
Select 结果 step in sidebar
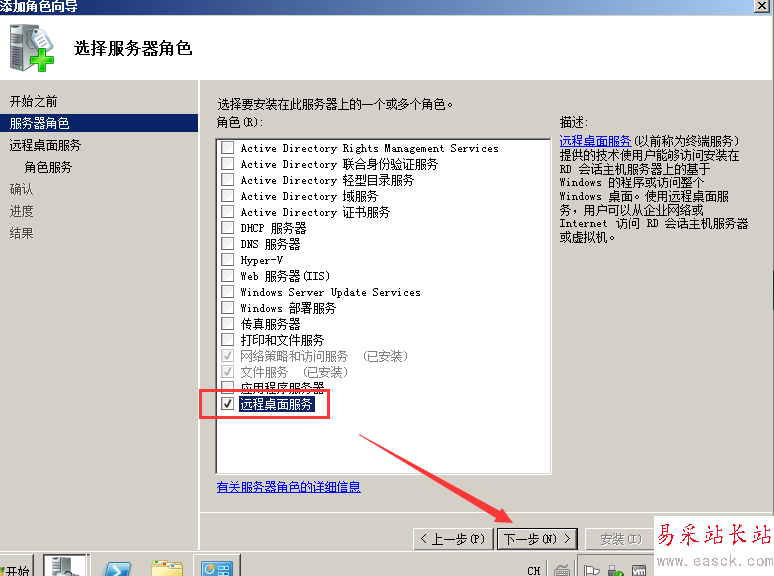[21, 233]
